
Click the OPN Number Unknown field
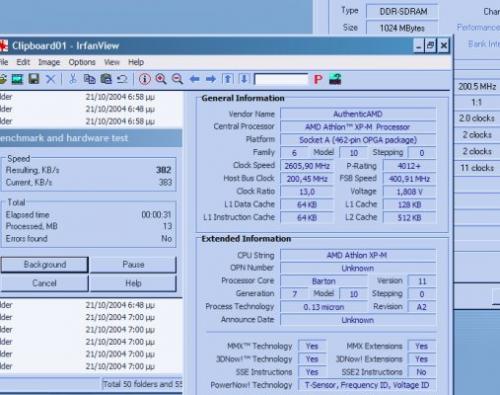click(x=358, y=268)
